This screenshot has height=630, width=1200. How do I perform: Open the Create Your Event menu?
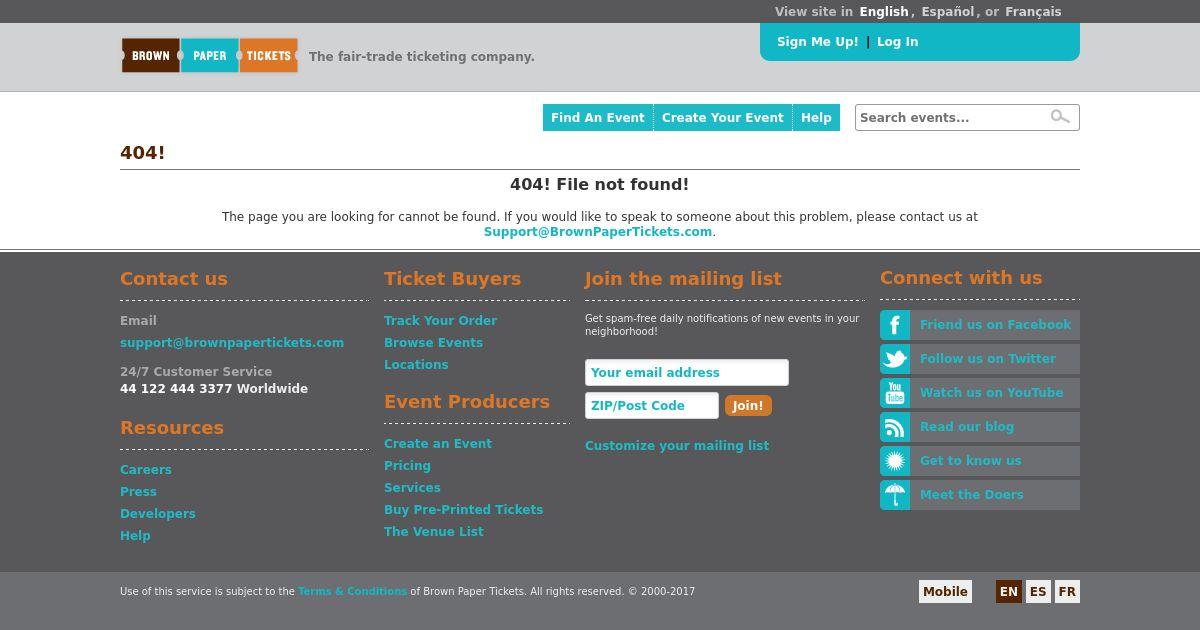pos(722,118)
